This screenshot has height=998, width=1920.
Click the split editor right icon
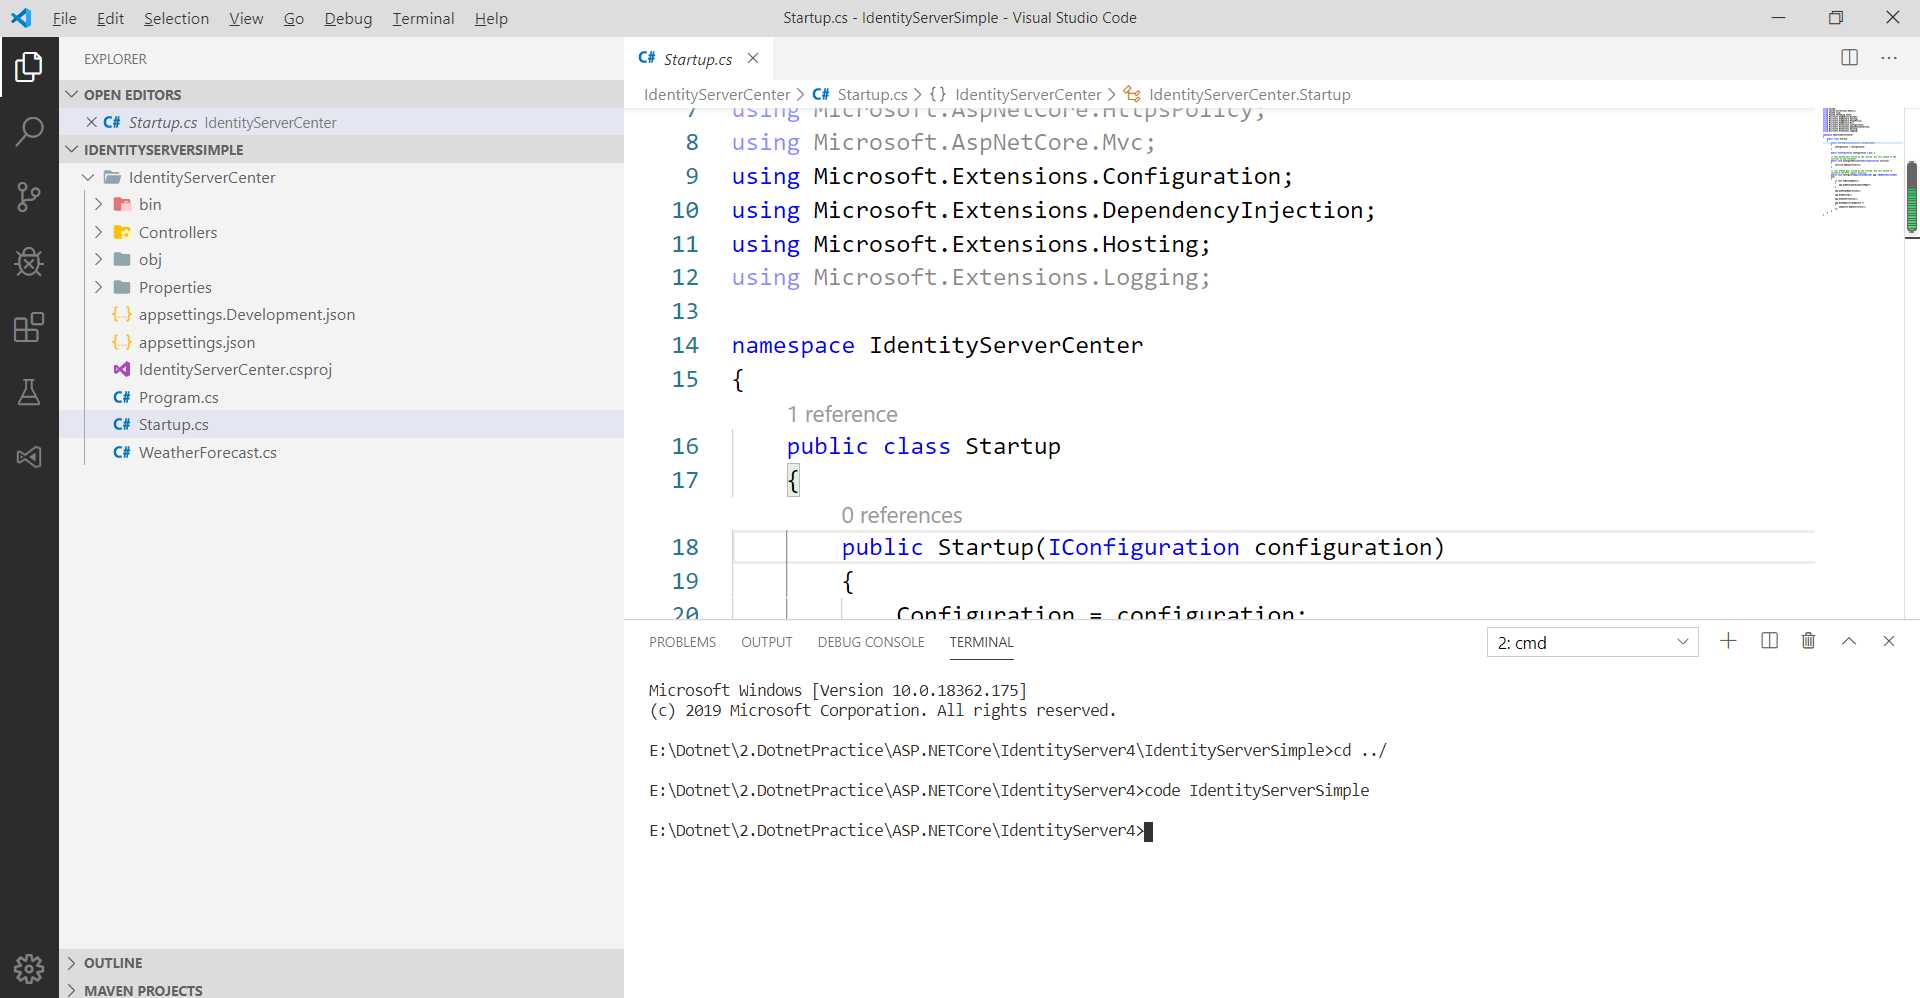tap(1849, 58)
